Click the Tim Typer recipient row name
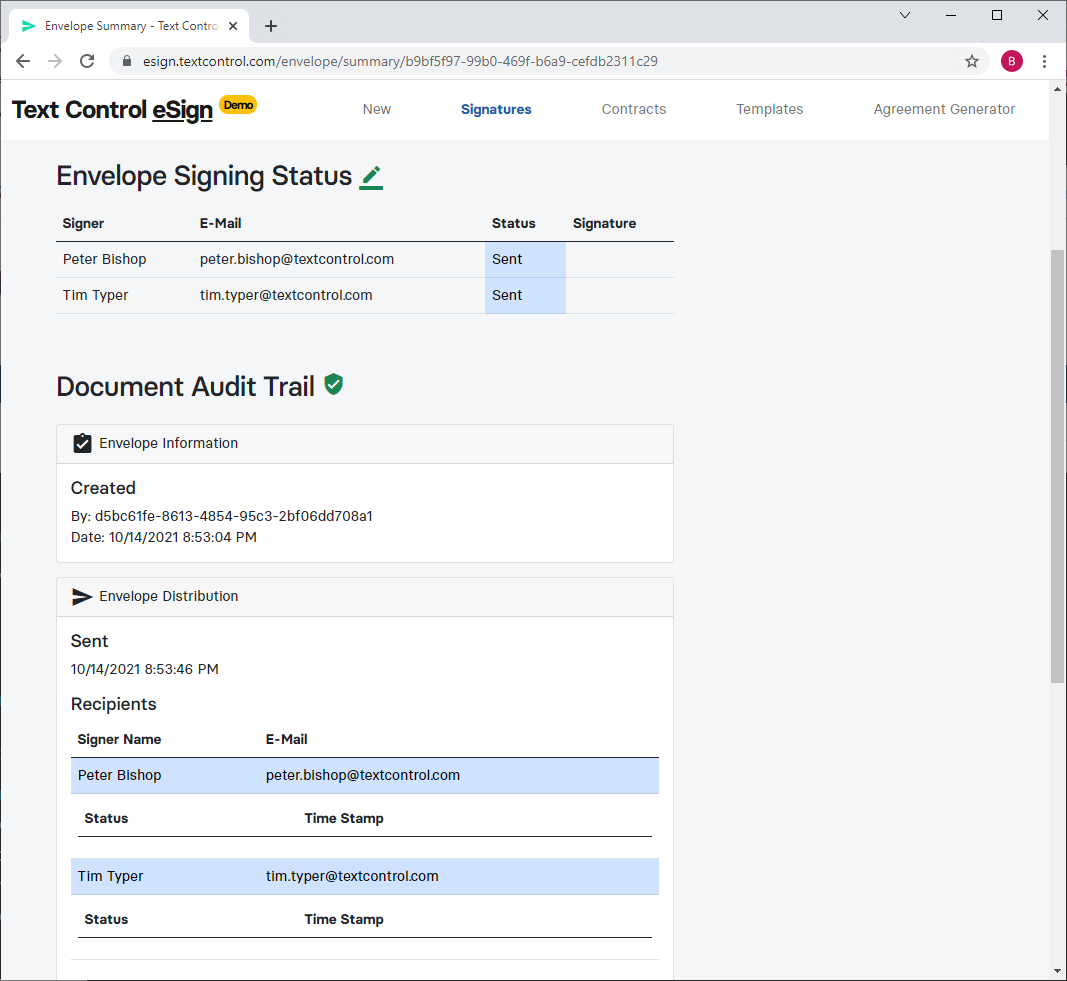The image size is (1067, 981). (110, 876)
